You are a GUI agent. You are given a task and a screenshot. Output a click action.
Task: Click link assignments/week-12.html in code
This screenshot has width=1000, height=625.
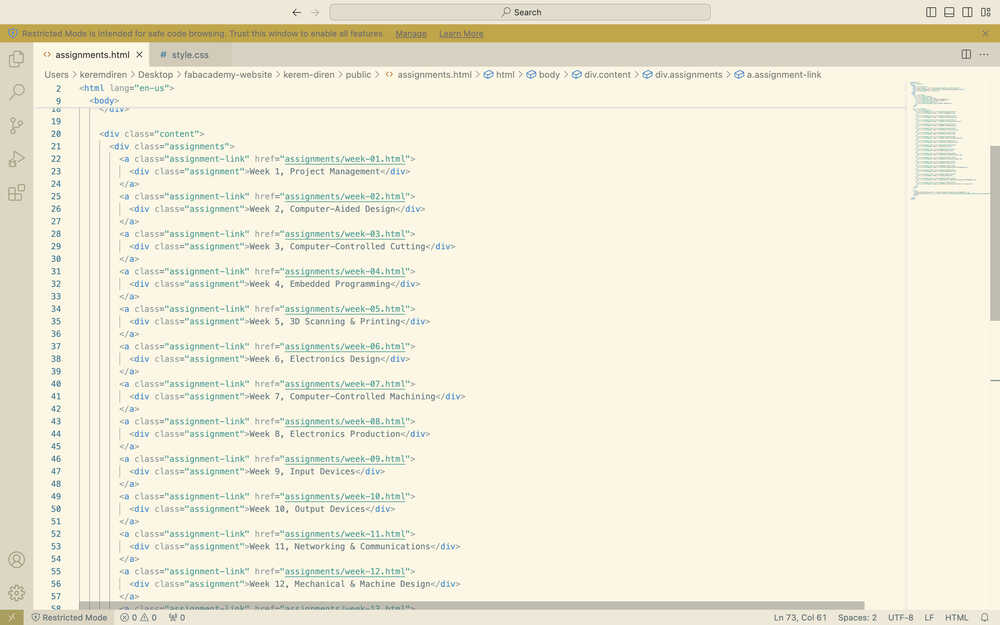point(345,571)
